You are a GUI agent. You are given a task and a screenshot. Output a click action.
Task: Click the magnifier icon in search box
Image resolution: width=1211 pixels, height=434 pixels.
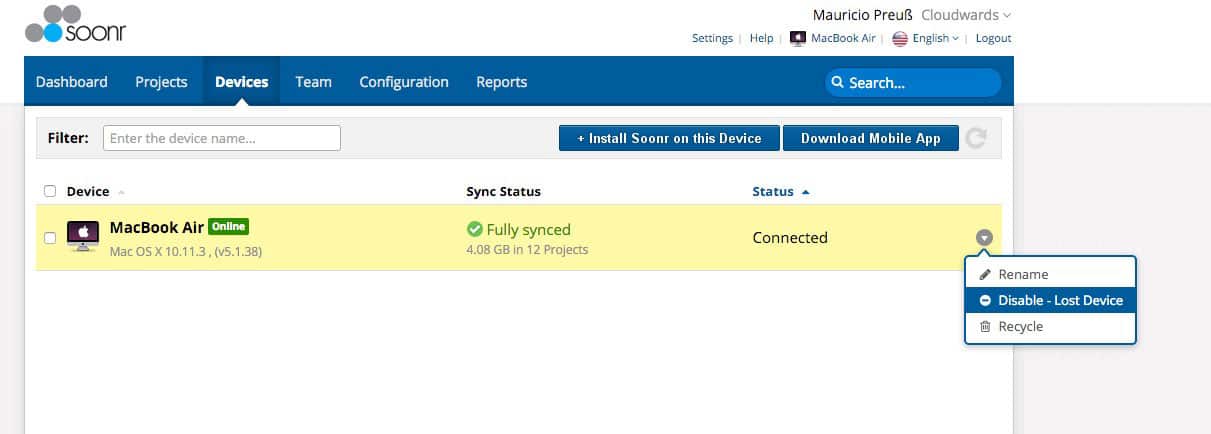[x=837, y=83]
